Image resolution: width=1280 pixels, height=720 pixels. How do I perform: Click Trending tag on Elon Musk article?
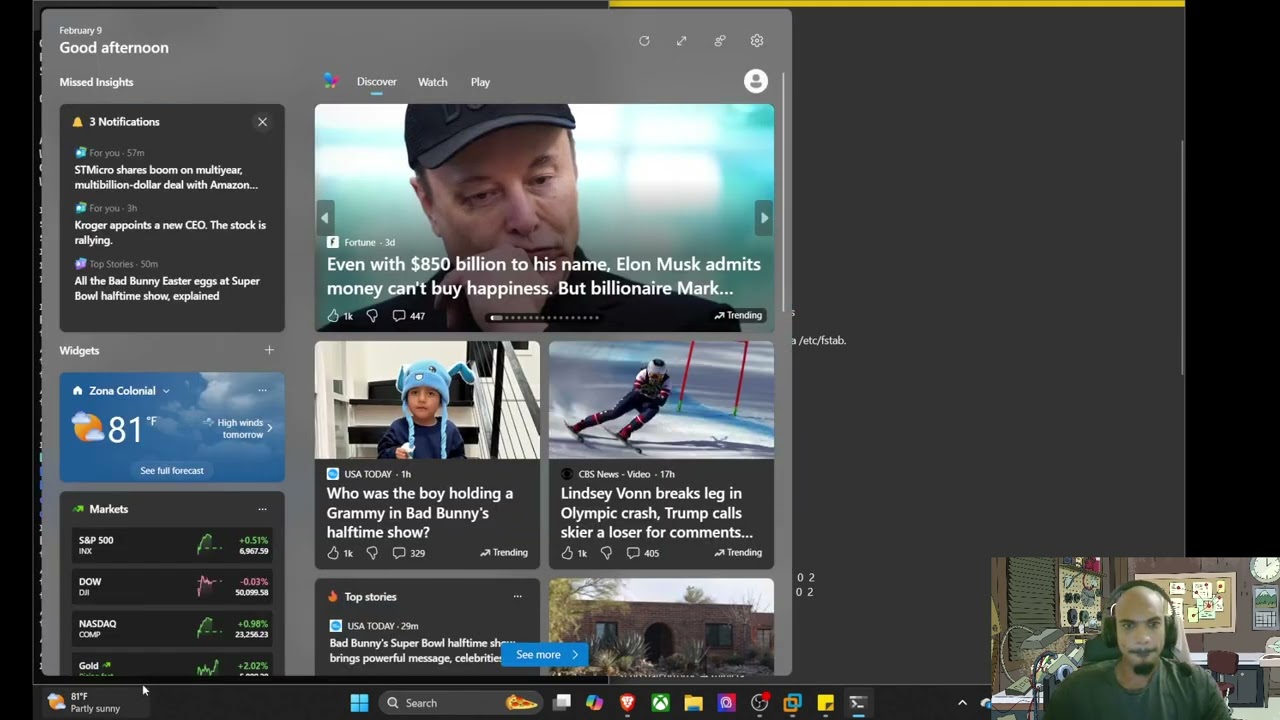click(x=738, y=315)
